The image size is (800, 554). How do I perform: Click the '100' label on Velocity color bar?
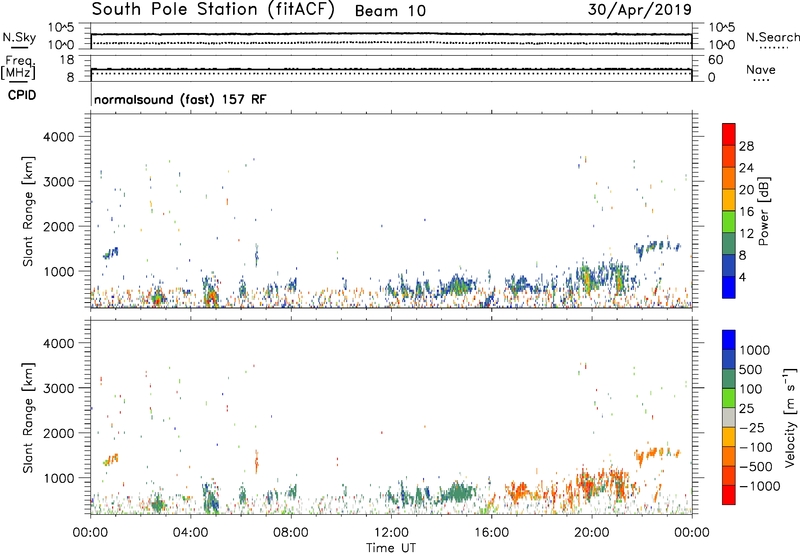751,389
